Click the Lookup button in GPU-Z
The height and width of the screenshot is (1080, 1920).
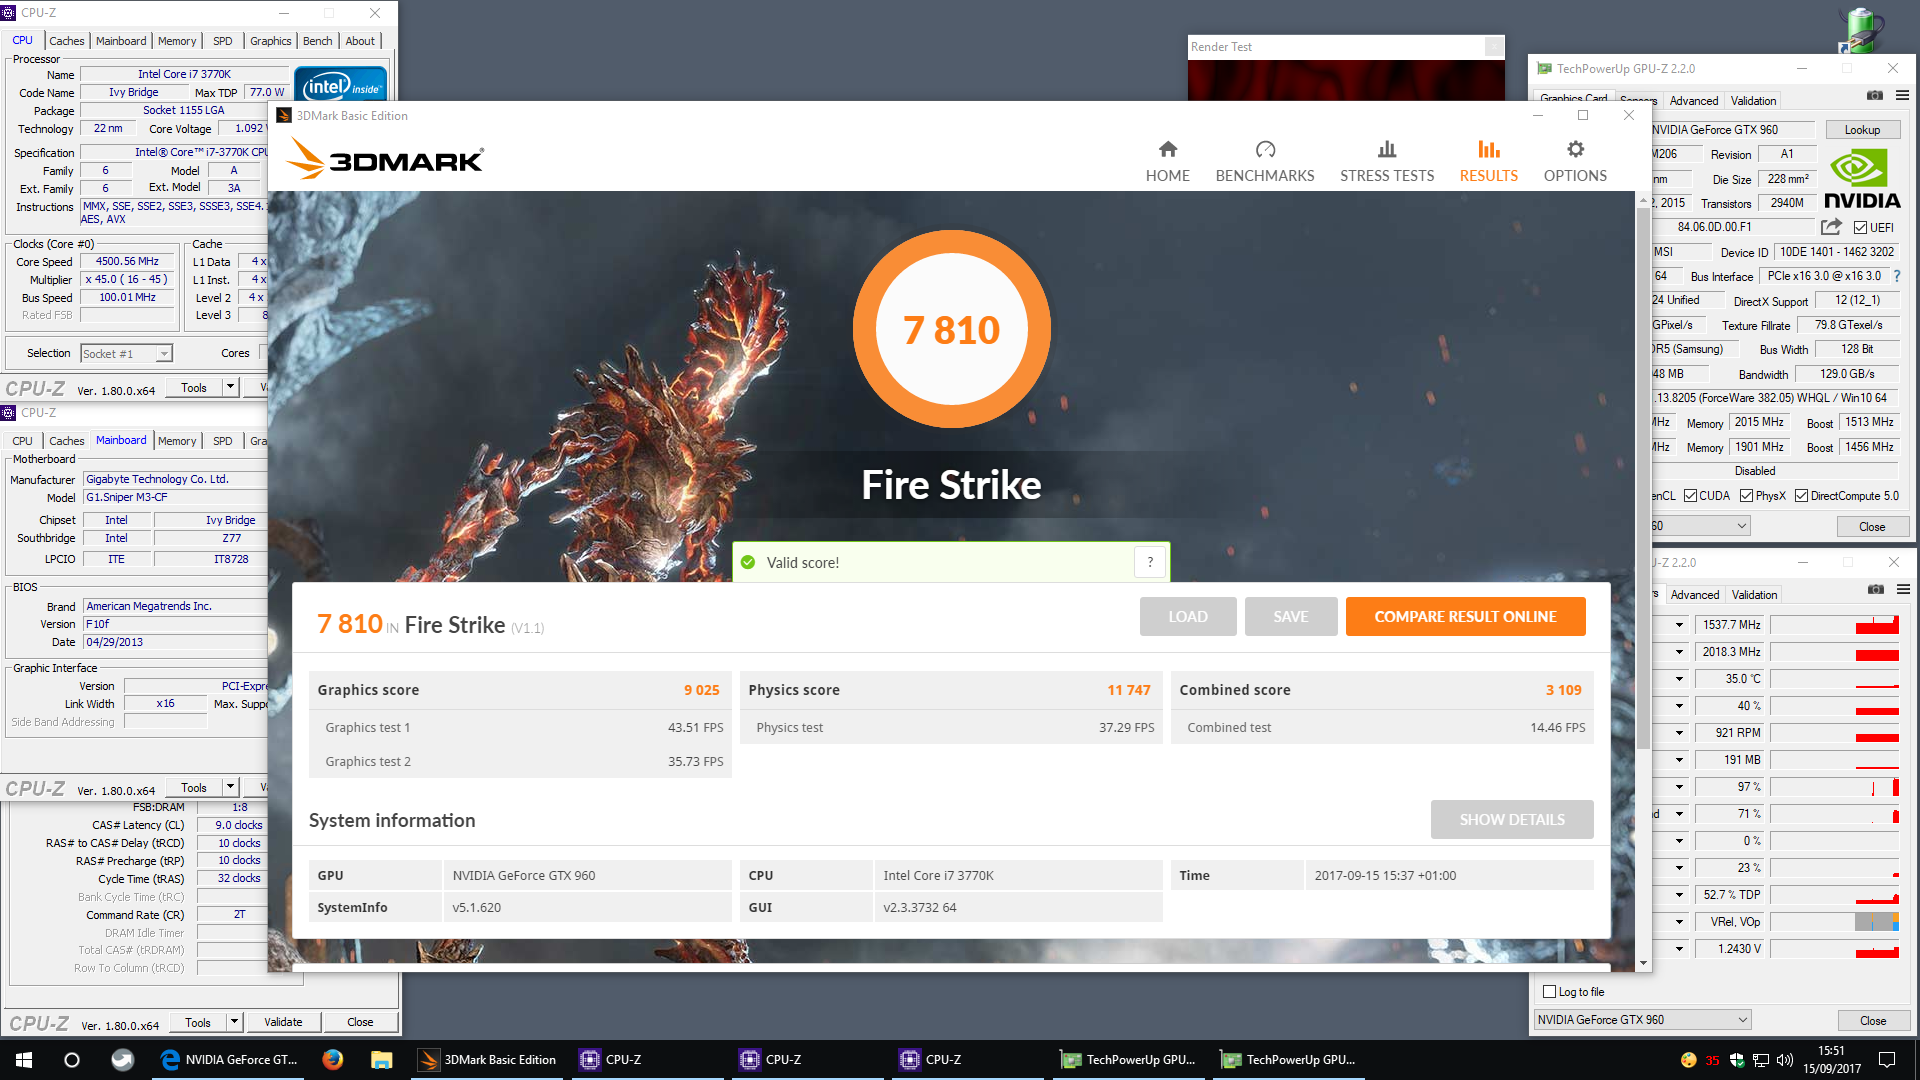pyautogui.click(x=1862, y=130)
